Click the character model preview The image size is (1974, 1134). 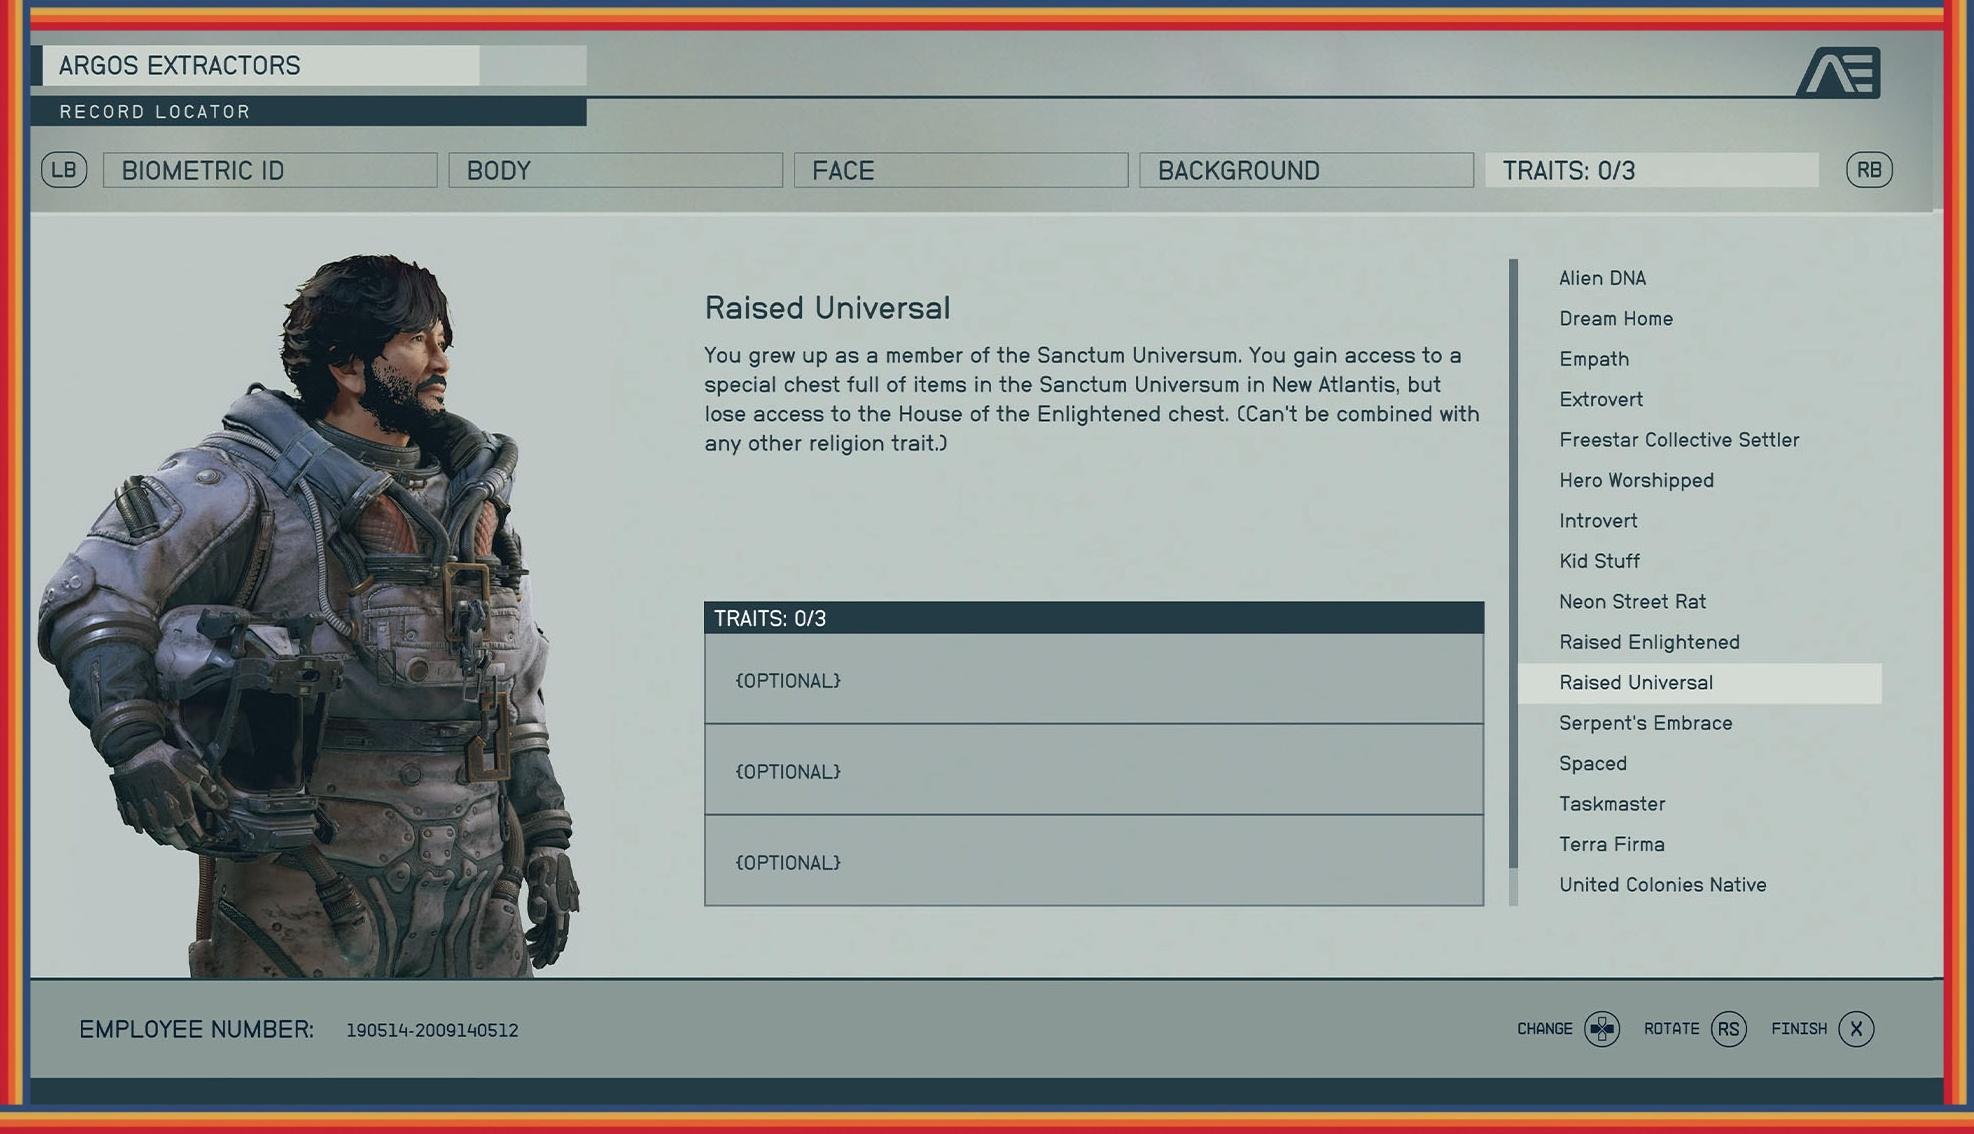[310, 615]
